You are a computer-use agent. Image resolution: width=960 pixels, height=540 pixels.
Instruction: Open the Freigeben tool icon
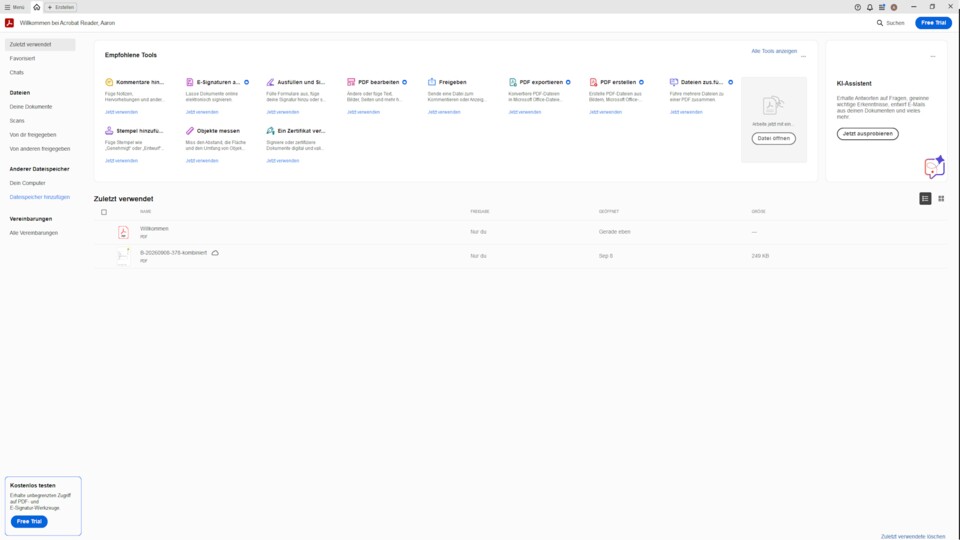coord(432,82)
